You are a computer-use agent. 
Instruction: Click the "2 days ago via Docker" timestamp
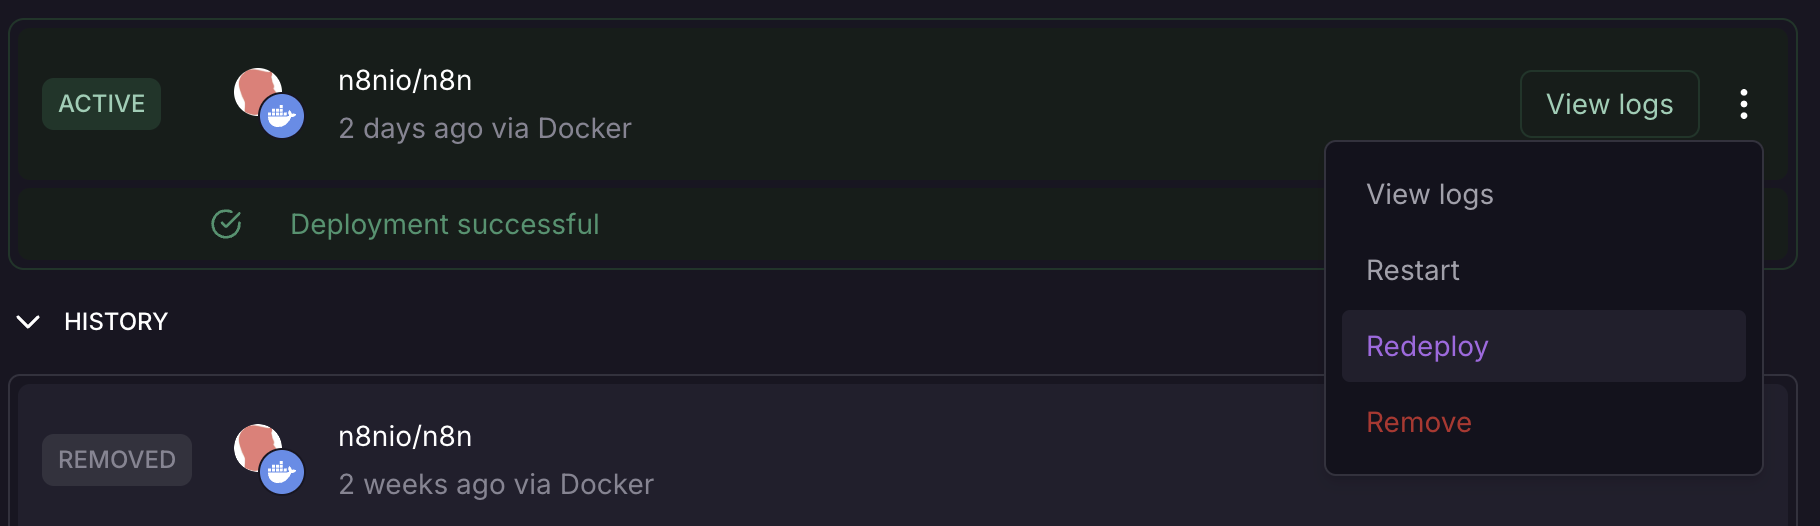coord(485,128)
